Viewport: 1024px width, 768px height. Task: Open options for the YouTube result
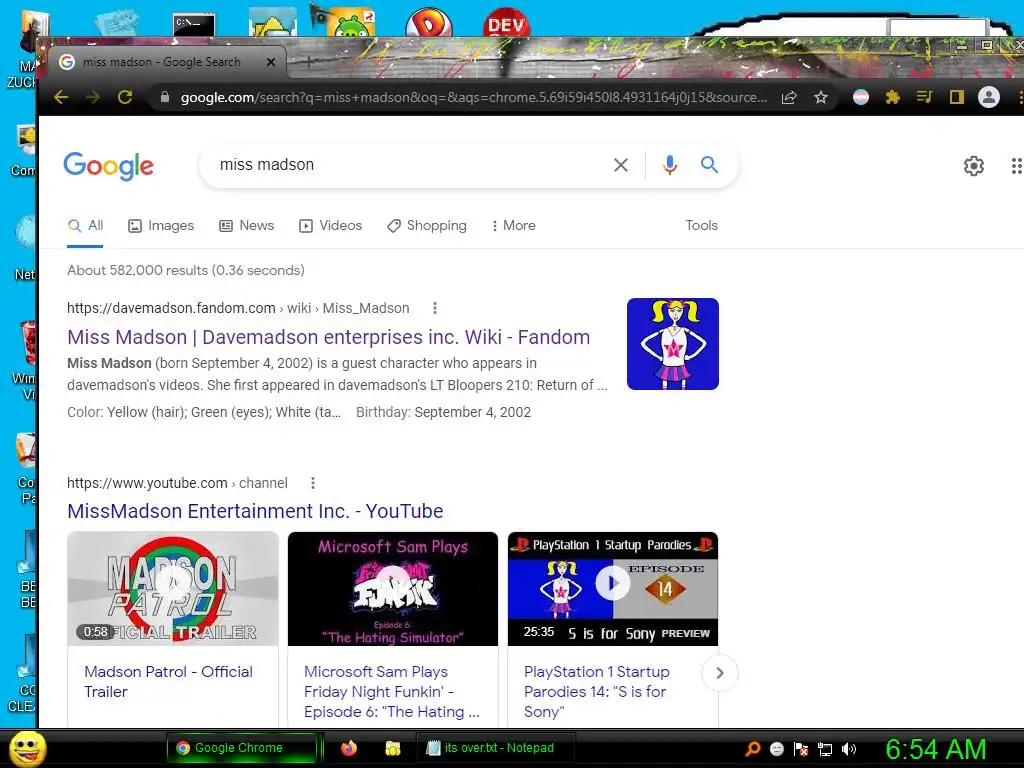coord(313,483)
